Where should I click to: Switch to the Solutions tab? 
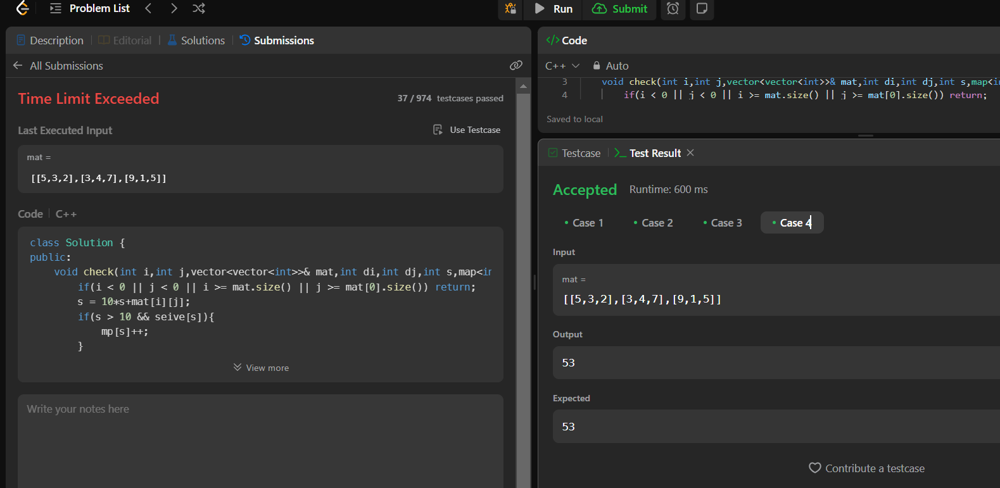(x=196, y=41)
